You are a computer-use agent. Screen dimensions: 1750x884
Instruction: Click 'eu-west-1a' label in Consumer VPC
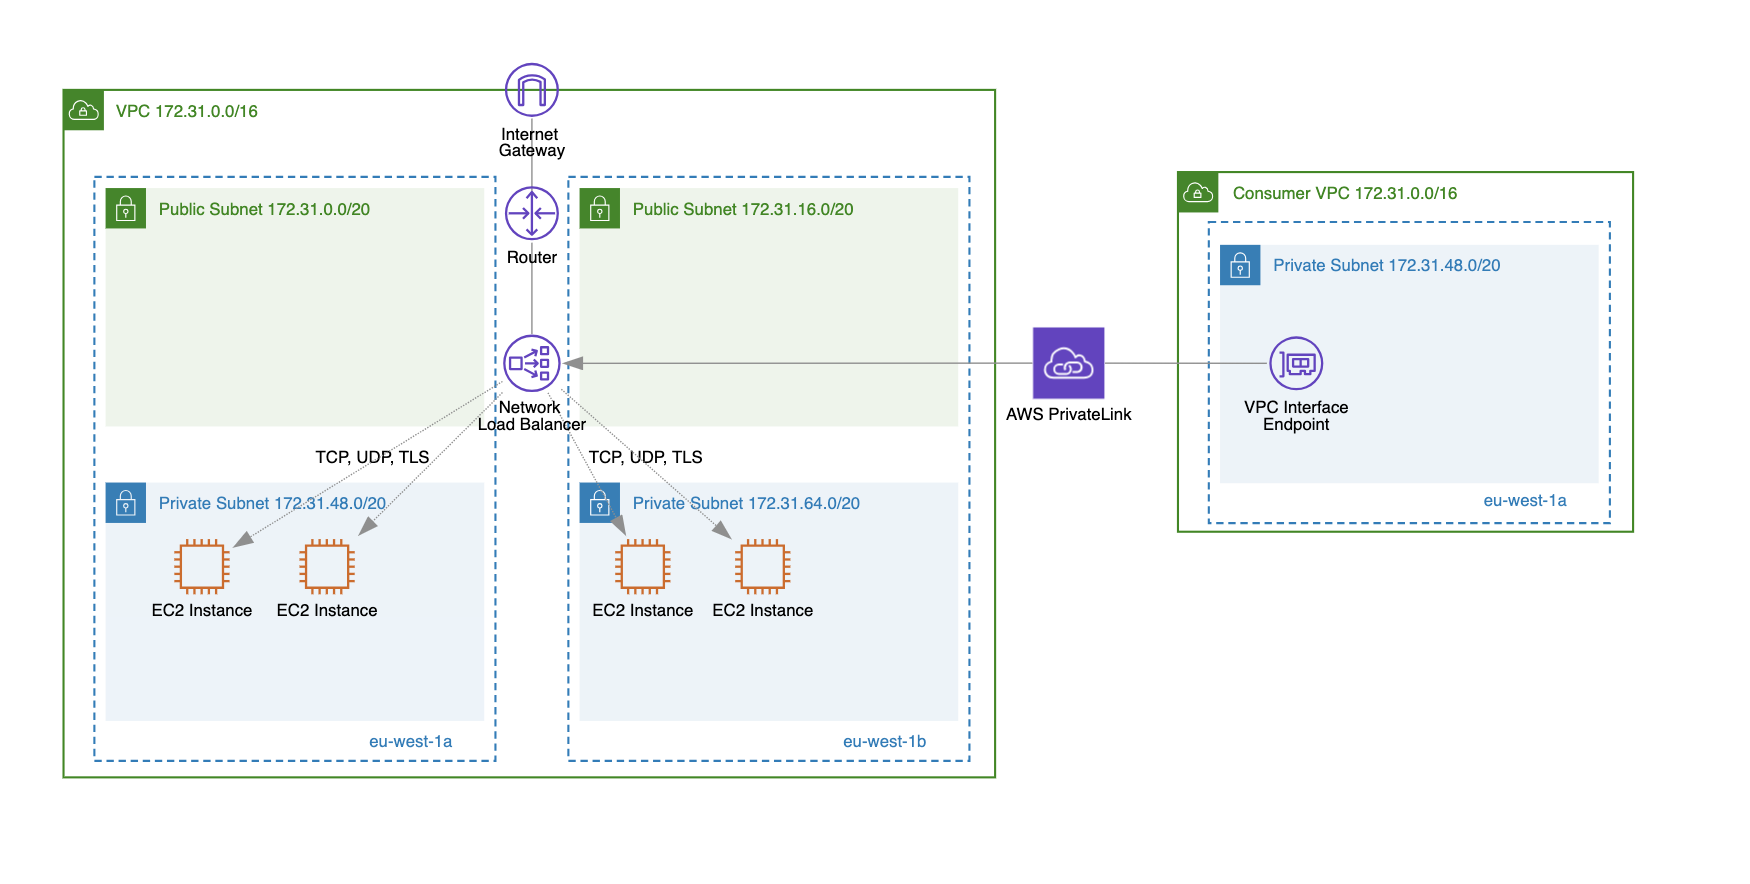click(x=1525, y=500)
